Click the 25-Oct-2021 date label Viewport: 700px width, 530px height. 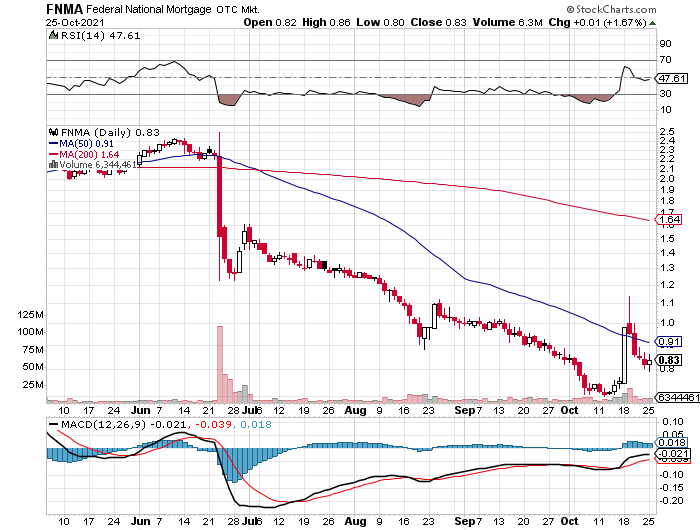click(x=75, y=22)
